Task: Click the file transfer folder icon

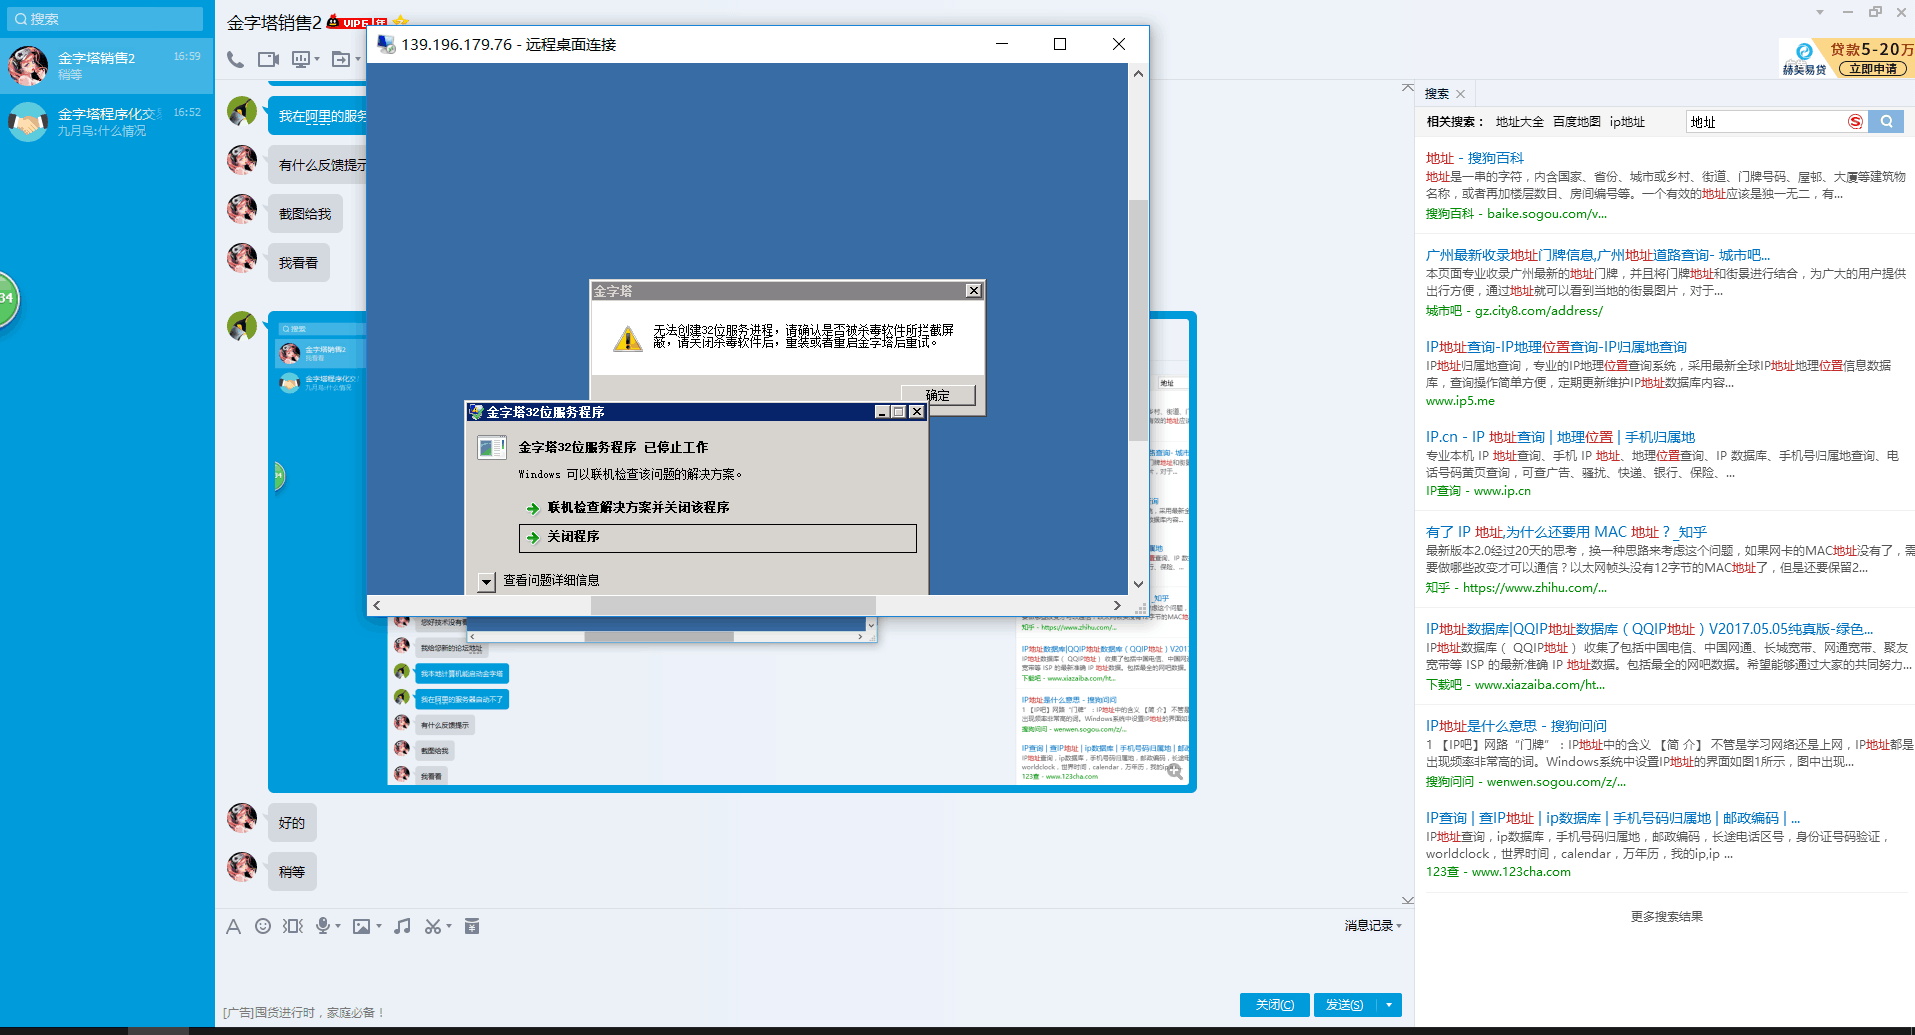Action: click(x=341, y=59)
